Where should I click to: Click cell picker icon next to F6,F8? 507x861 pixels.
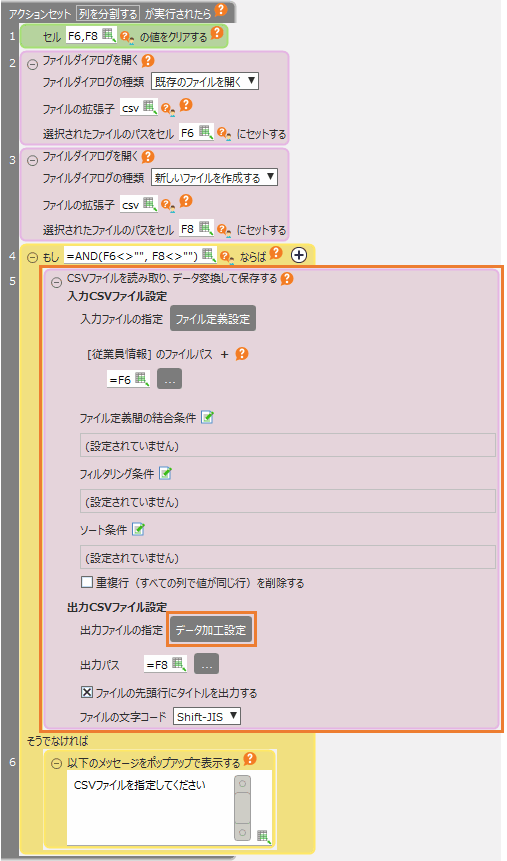click(109, 36)
